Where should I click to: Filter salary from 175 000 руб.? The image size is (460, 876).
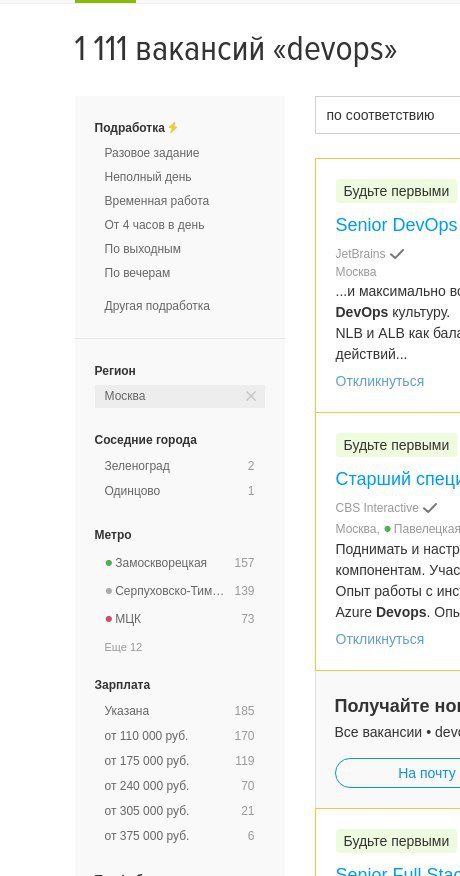coord(146,761)
